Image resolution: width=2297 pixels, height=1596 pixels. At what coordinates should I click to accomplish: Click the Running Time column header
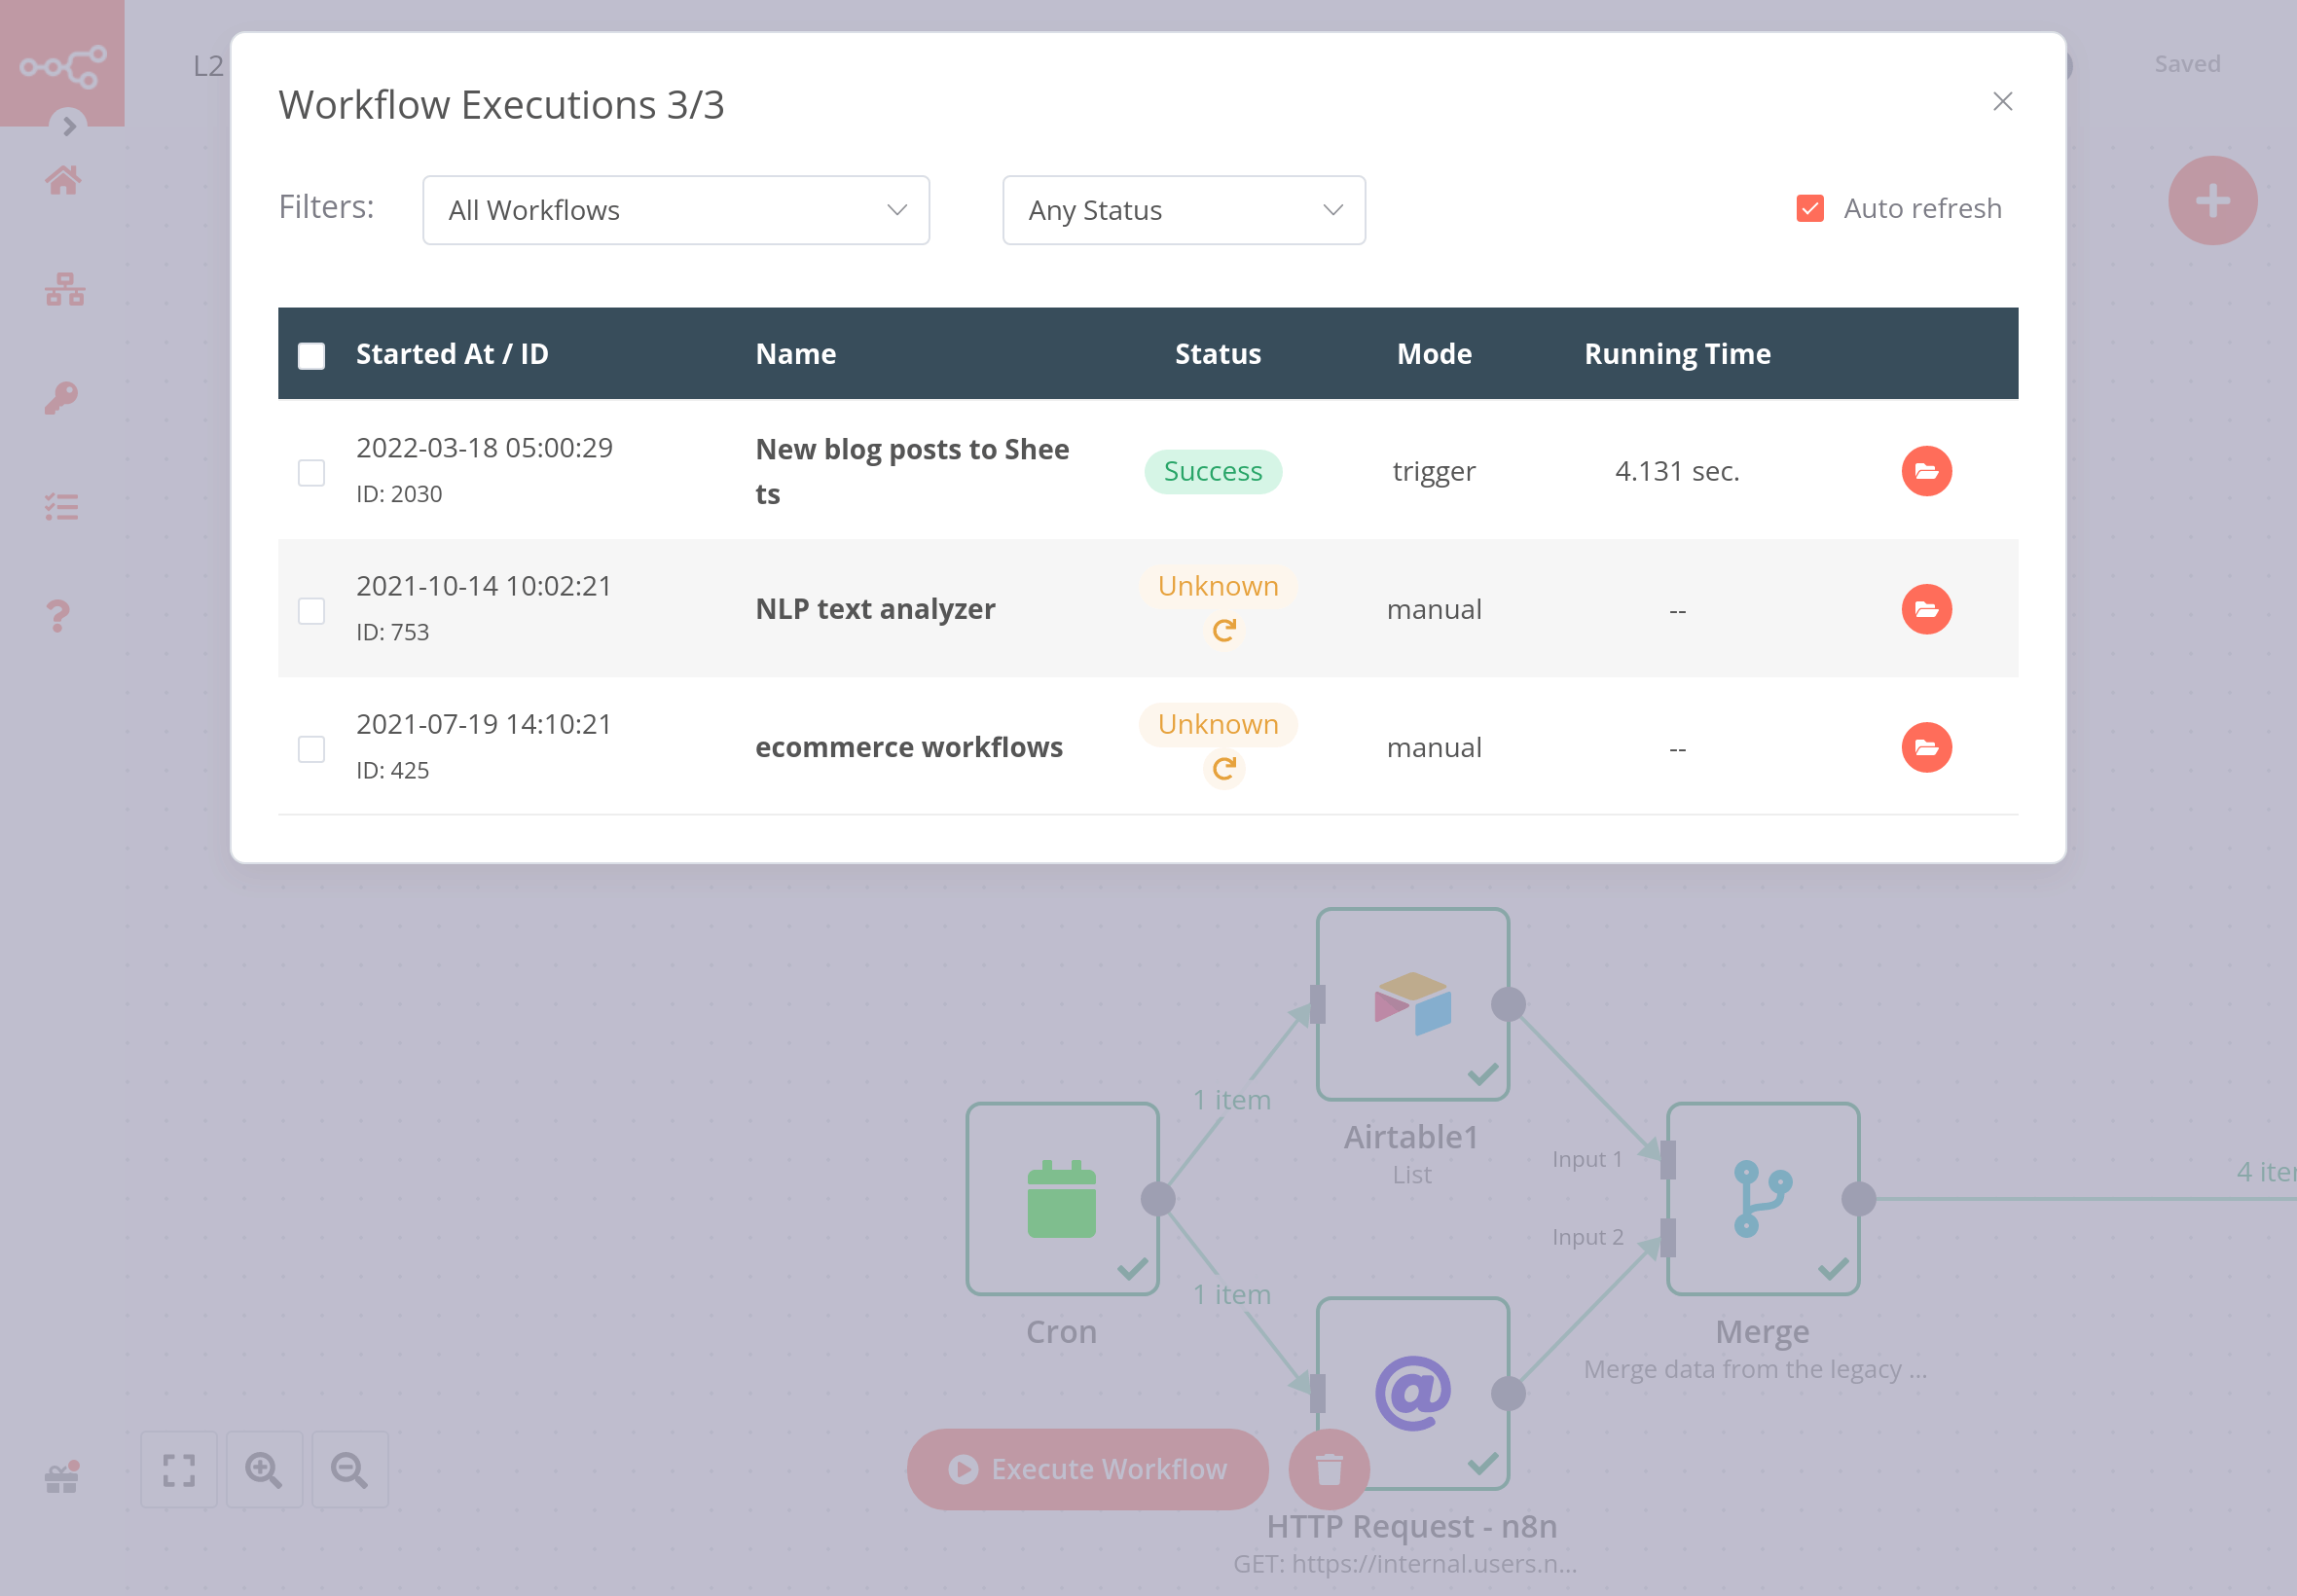pos(1676,354)
